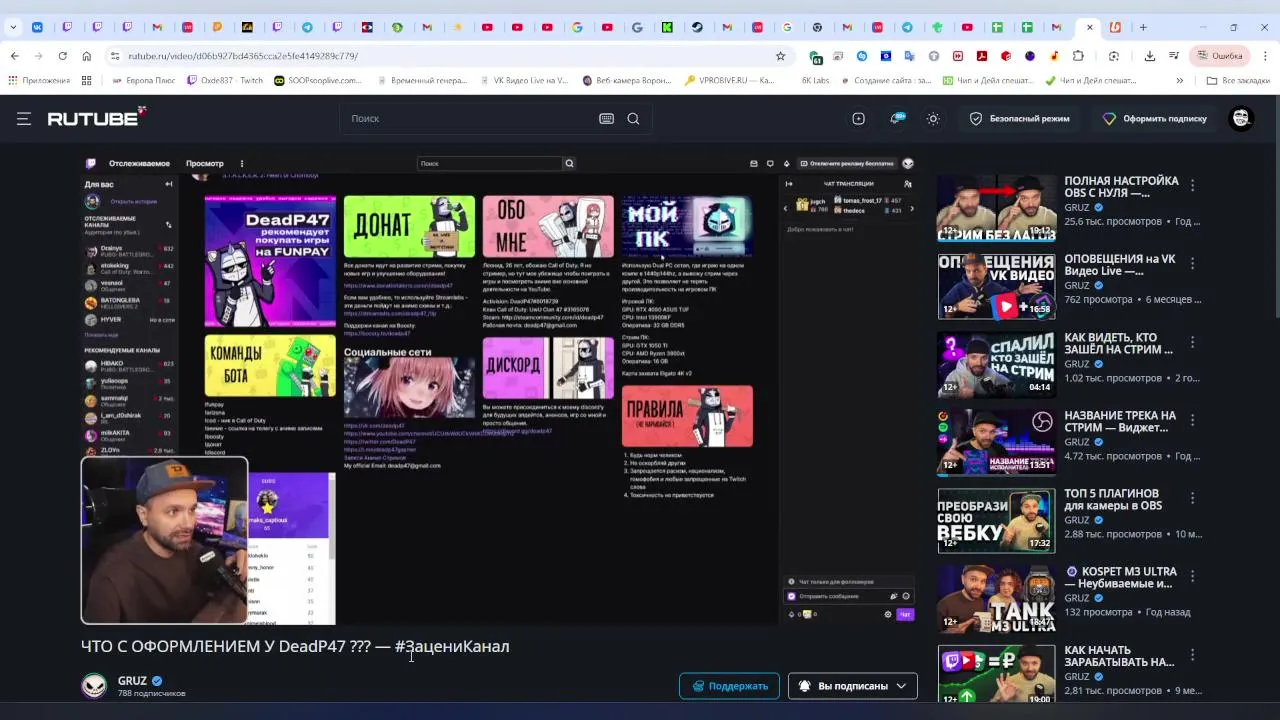Open the Создание сайта bookmark
The height and width of the screenshot is (720, 1280).
click(x=885, y=80)
